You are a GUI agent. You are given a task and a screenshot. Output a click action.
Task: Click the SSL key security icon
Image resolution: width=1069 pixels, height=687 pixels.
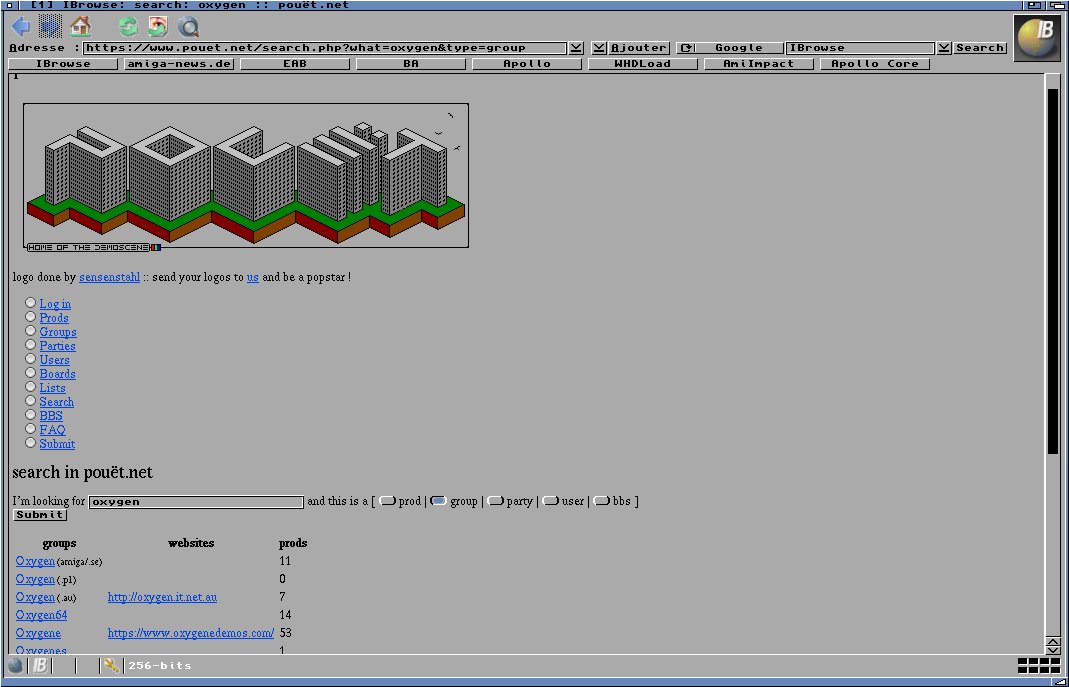click(111, 666)
